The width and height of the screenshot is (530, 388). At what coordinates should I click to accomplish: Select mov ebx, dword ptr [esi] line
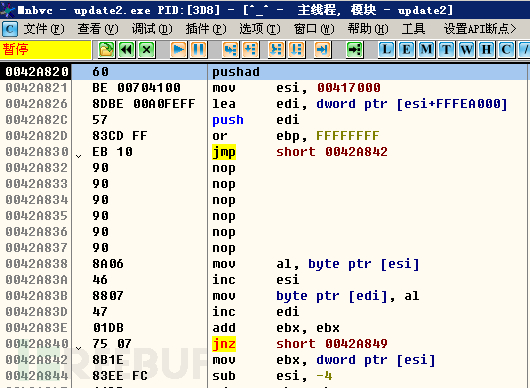coord(324,360)
